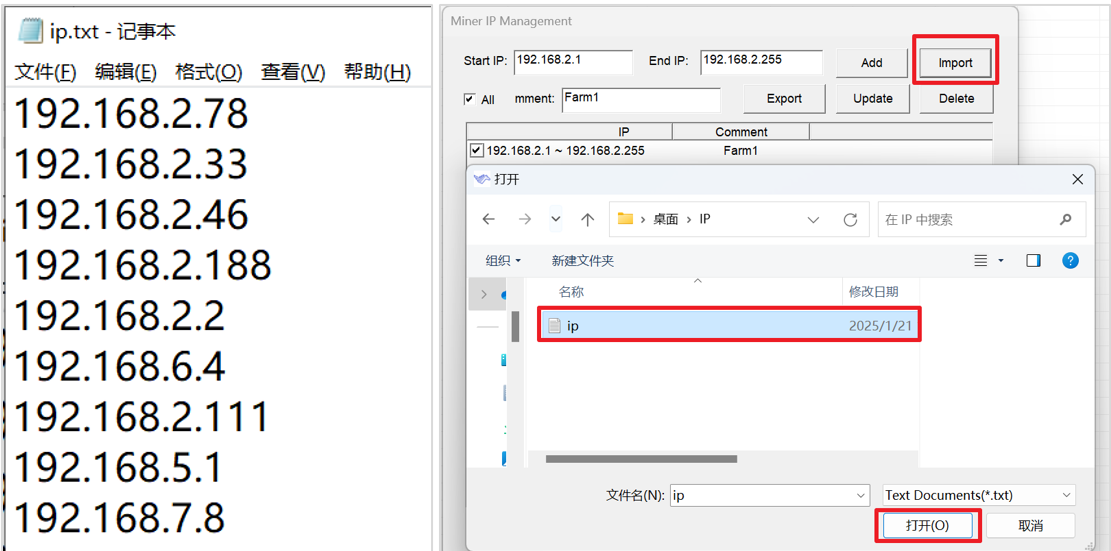This screenshot has height=551, width=1111.
Task: Go forward in the 打开 dialog
Action: 524,220
